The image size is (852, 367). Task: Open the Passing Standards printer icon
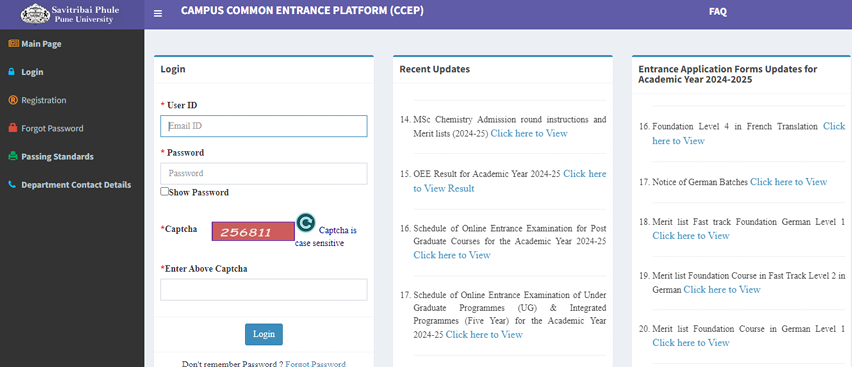[13, 157]
